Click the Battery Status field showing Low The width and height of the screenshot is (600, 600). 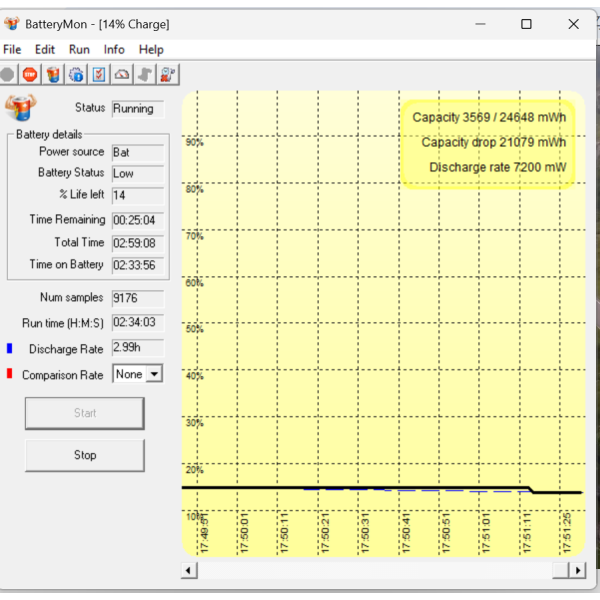pyautogui.click(x=138, y=174)
